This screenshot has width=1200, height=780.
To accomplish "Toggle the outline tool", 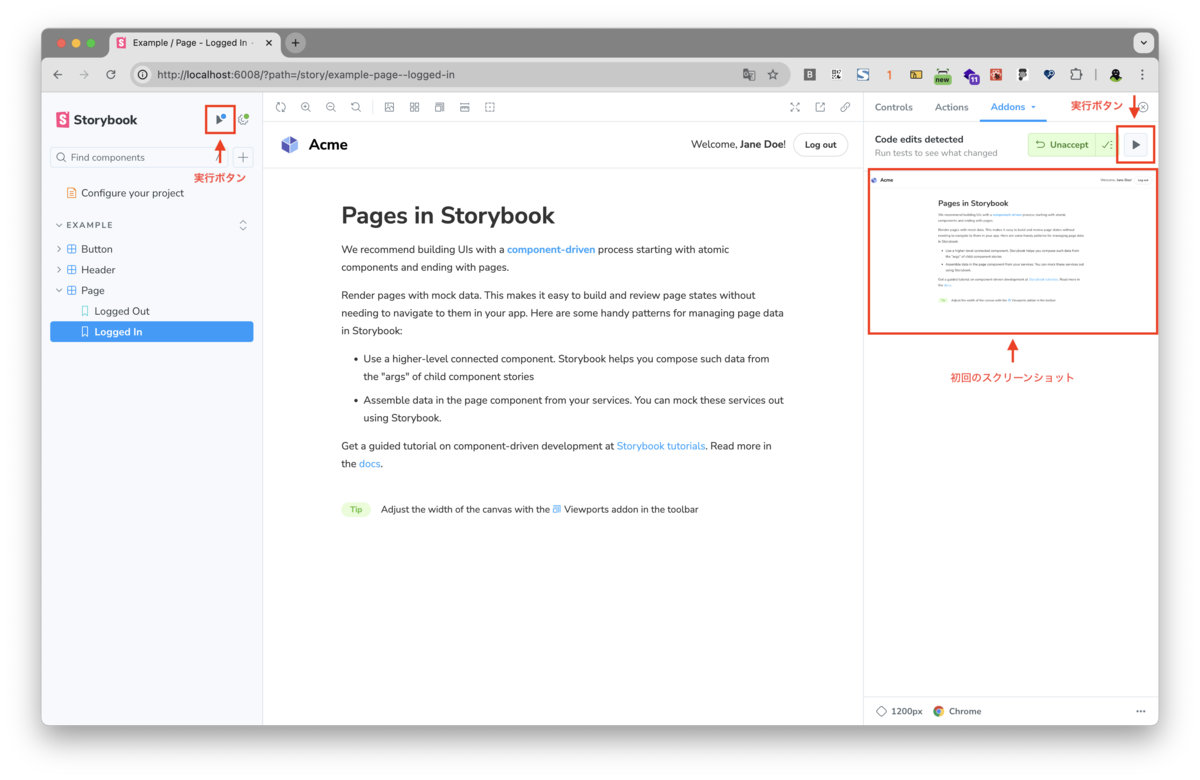I will point(490,107).
